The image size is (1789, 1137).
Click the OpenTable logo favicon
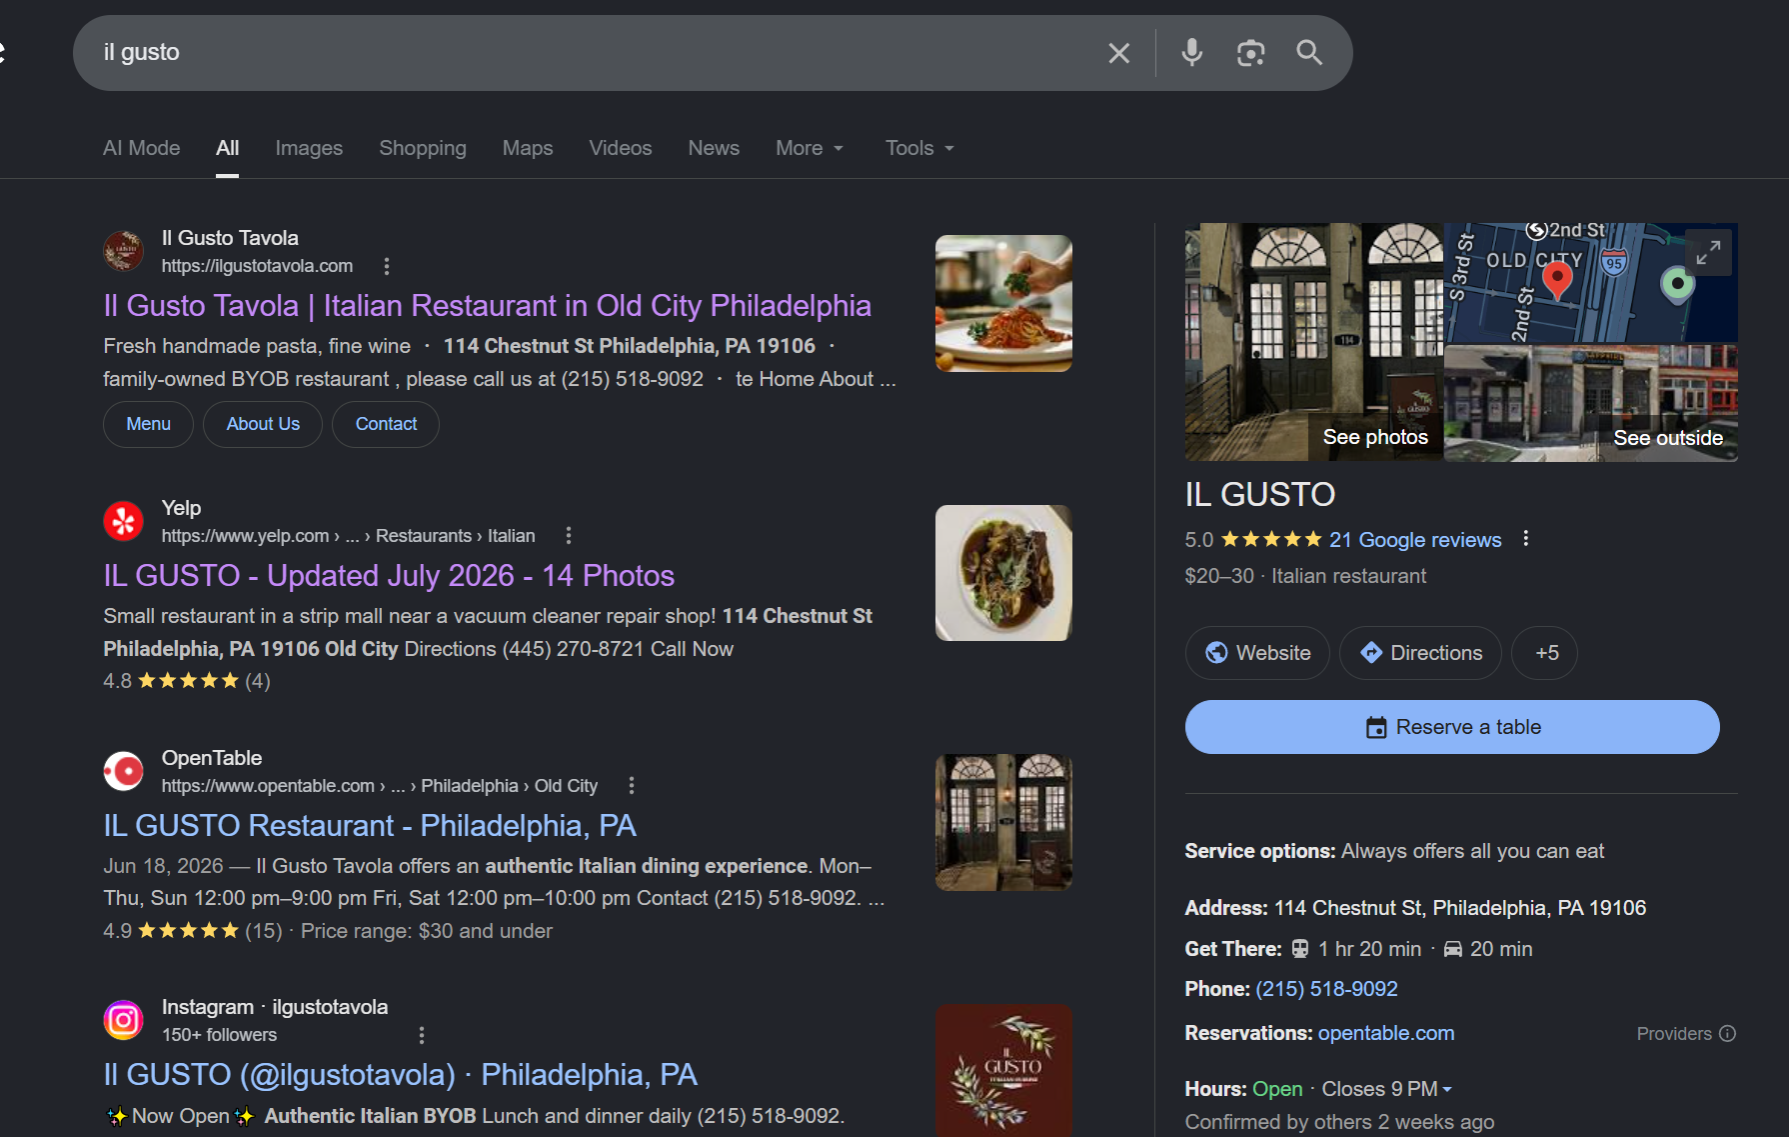124,771
